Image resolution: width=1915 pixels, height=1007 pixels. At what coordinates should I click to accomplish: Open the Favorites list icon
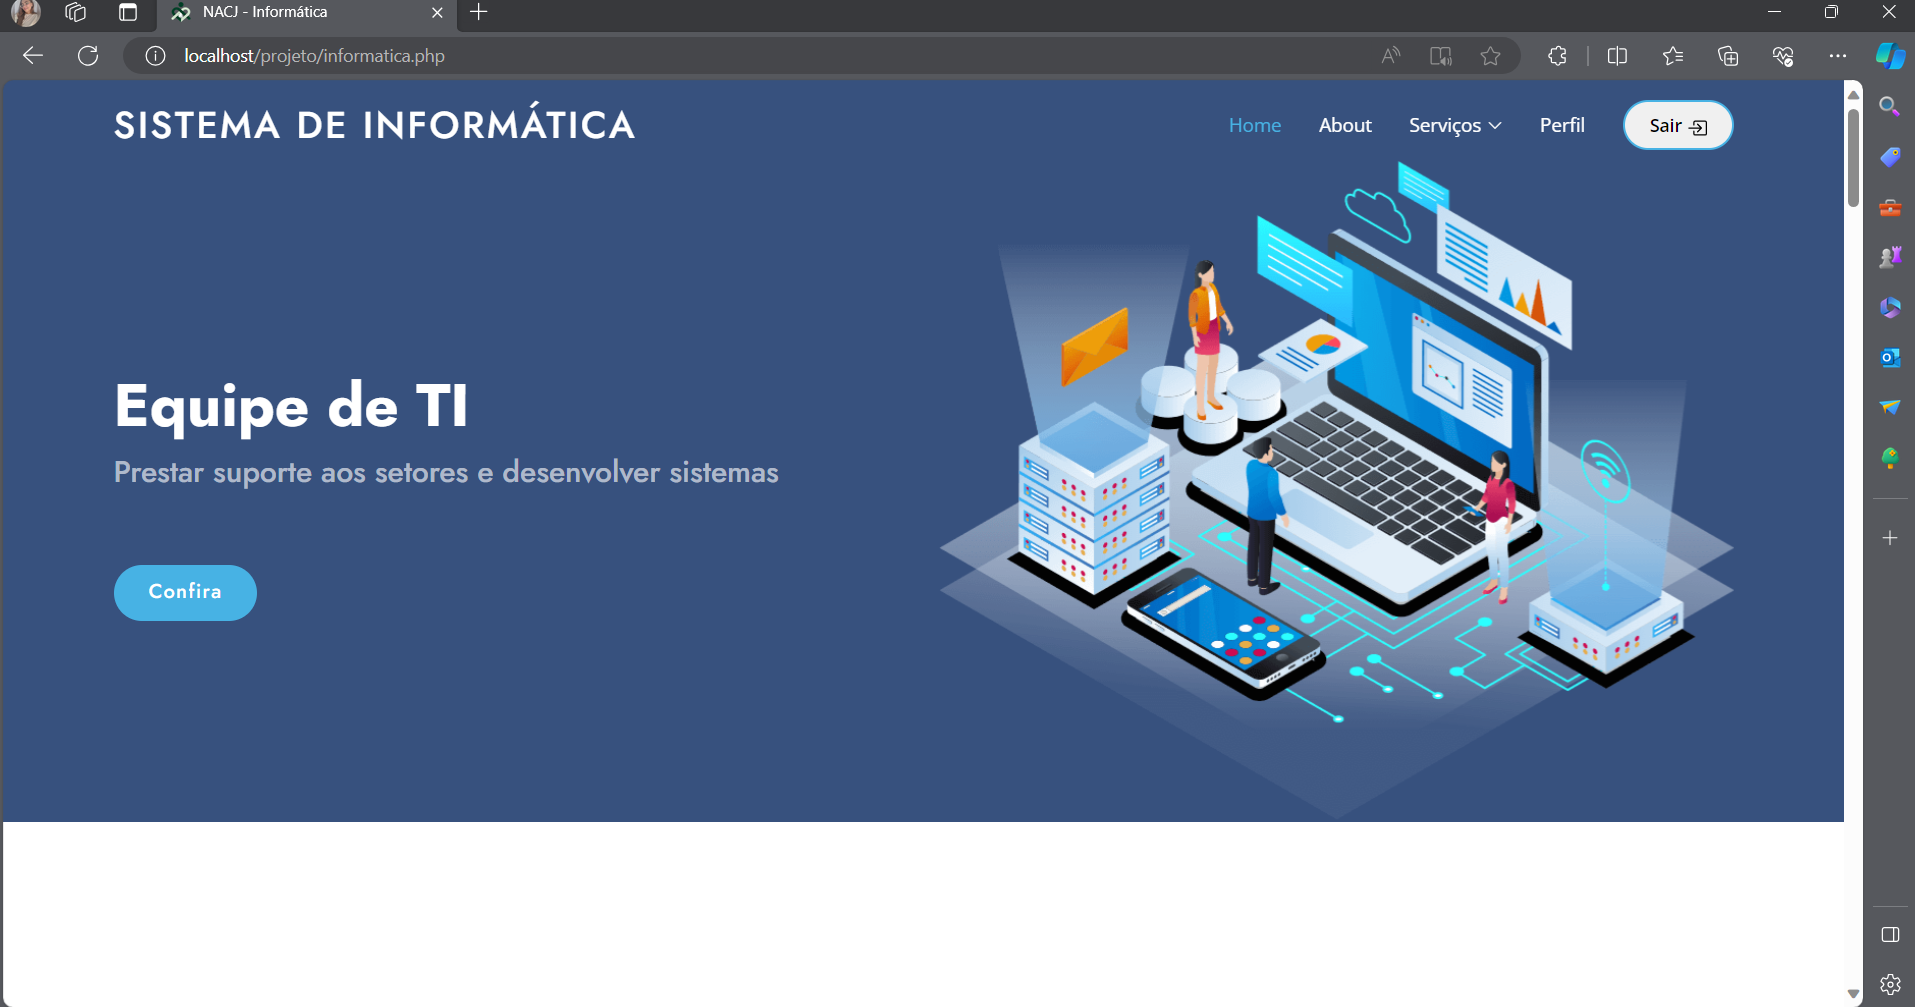[x=1673, y=56]
